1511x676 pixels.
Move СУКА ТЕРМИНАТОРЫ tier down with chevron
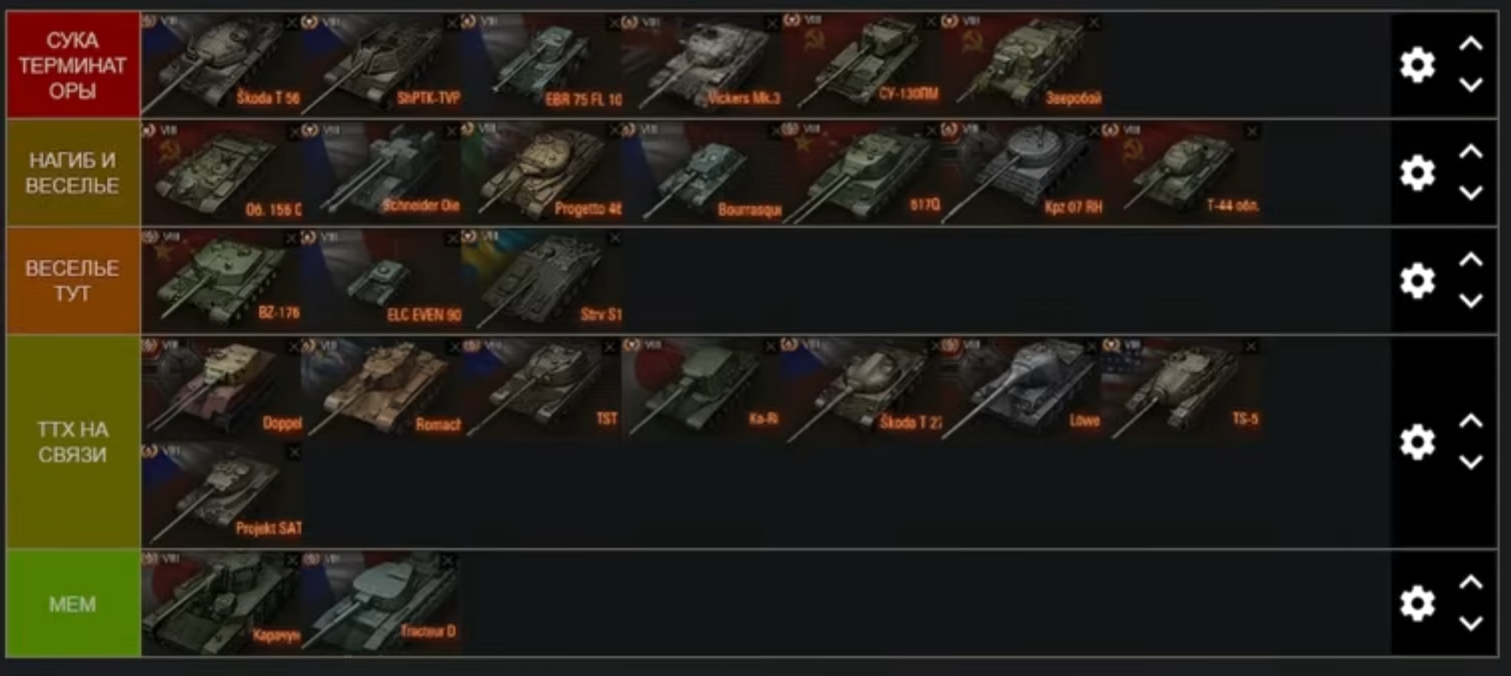point(1470,85)
